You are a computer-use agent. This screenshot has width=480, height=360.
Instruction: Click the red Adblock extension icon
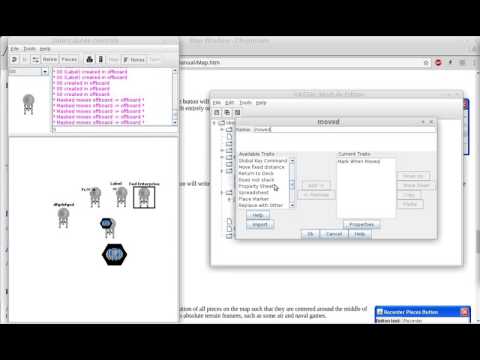[438, 62]
